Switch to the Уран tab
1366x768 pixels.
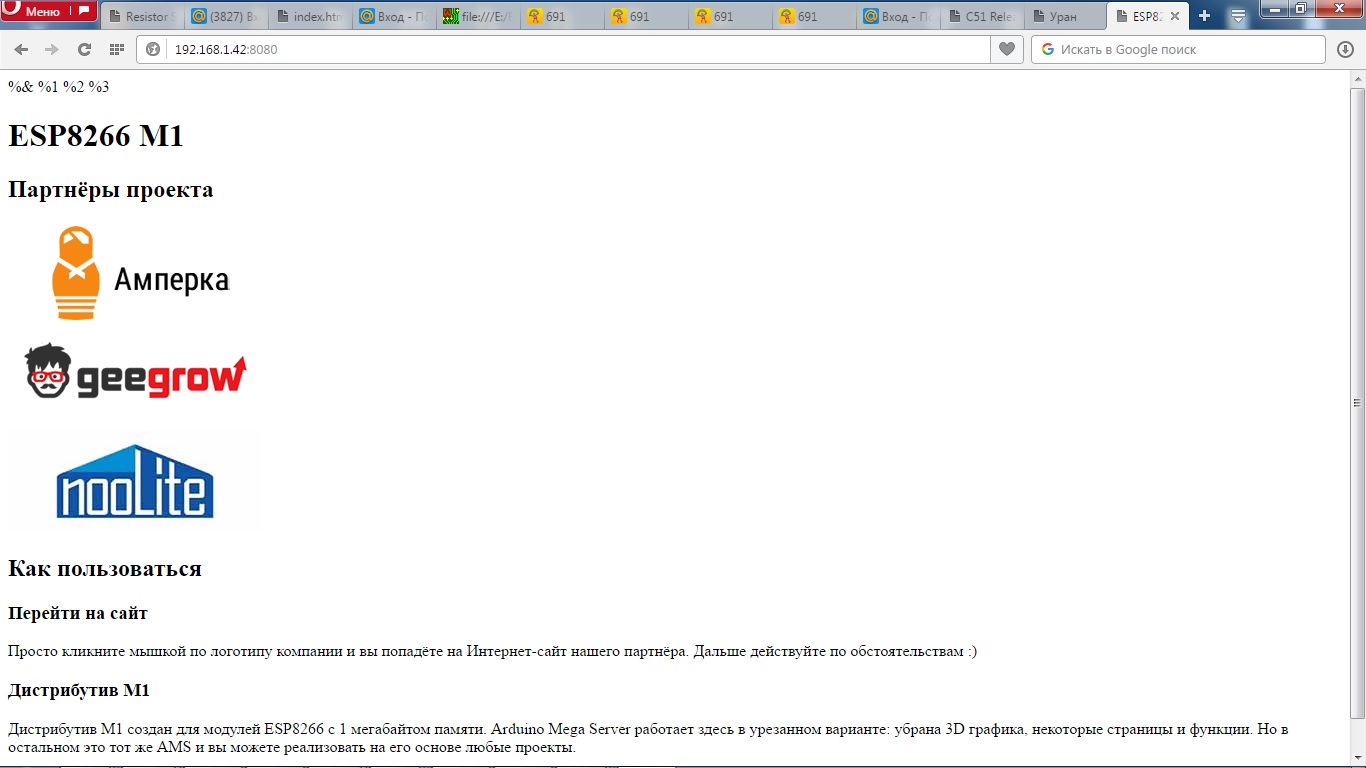click(1064, 17)
